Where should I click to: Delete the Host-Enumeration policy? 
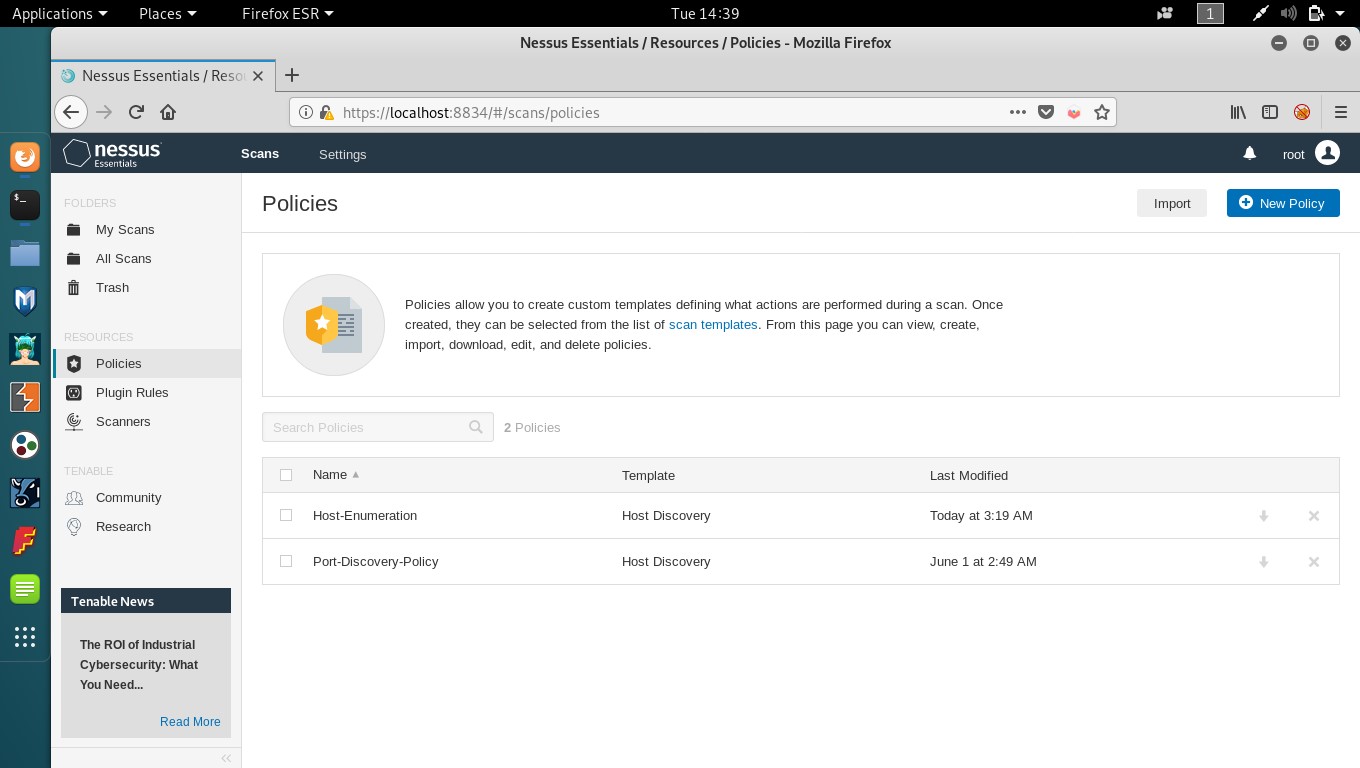click(1314, 516)
